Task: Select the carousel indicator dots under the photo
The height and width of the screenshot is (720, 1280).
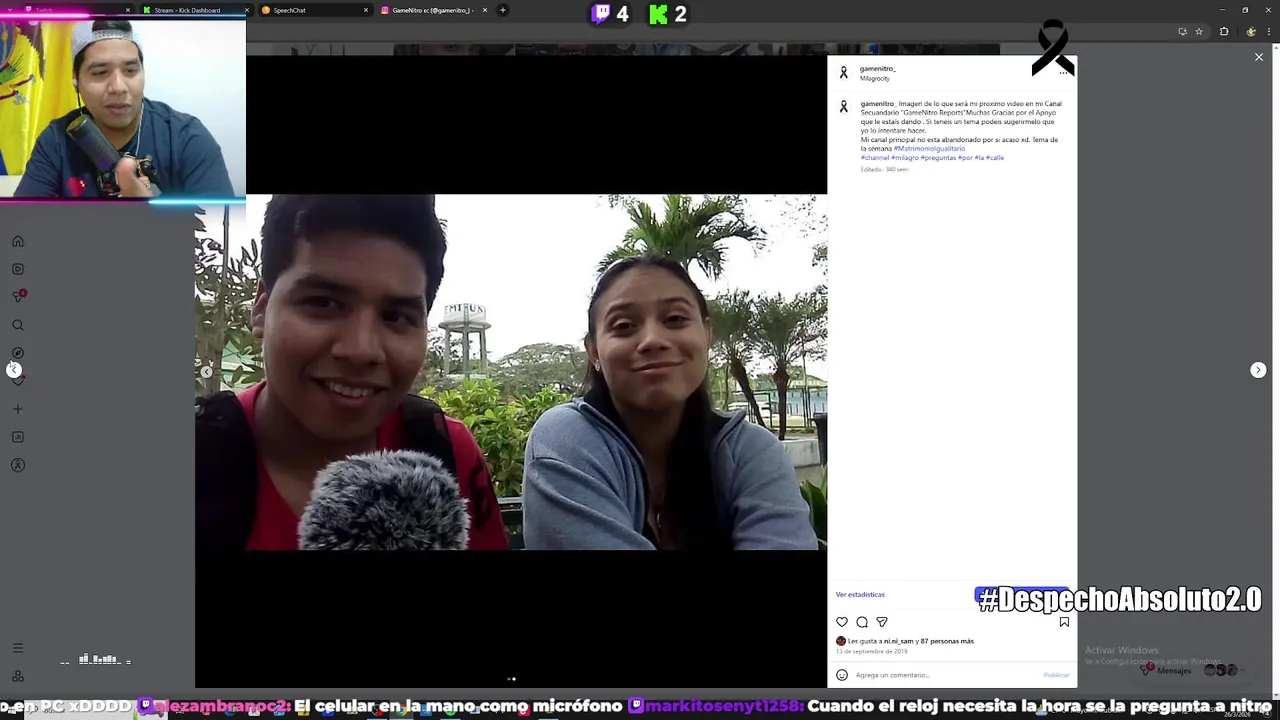Action: (511, 679)
